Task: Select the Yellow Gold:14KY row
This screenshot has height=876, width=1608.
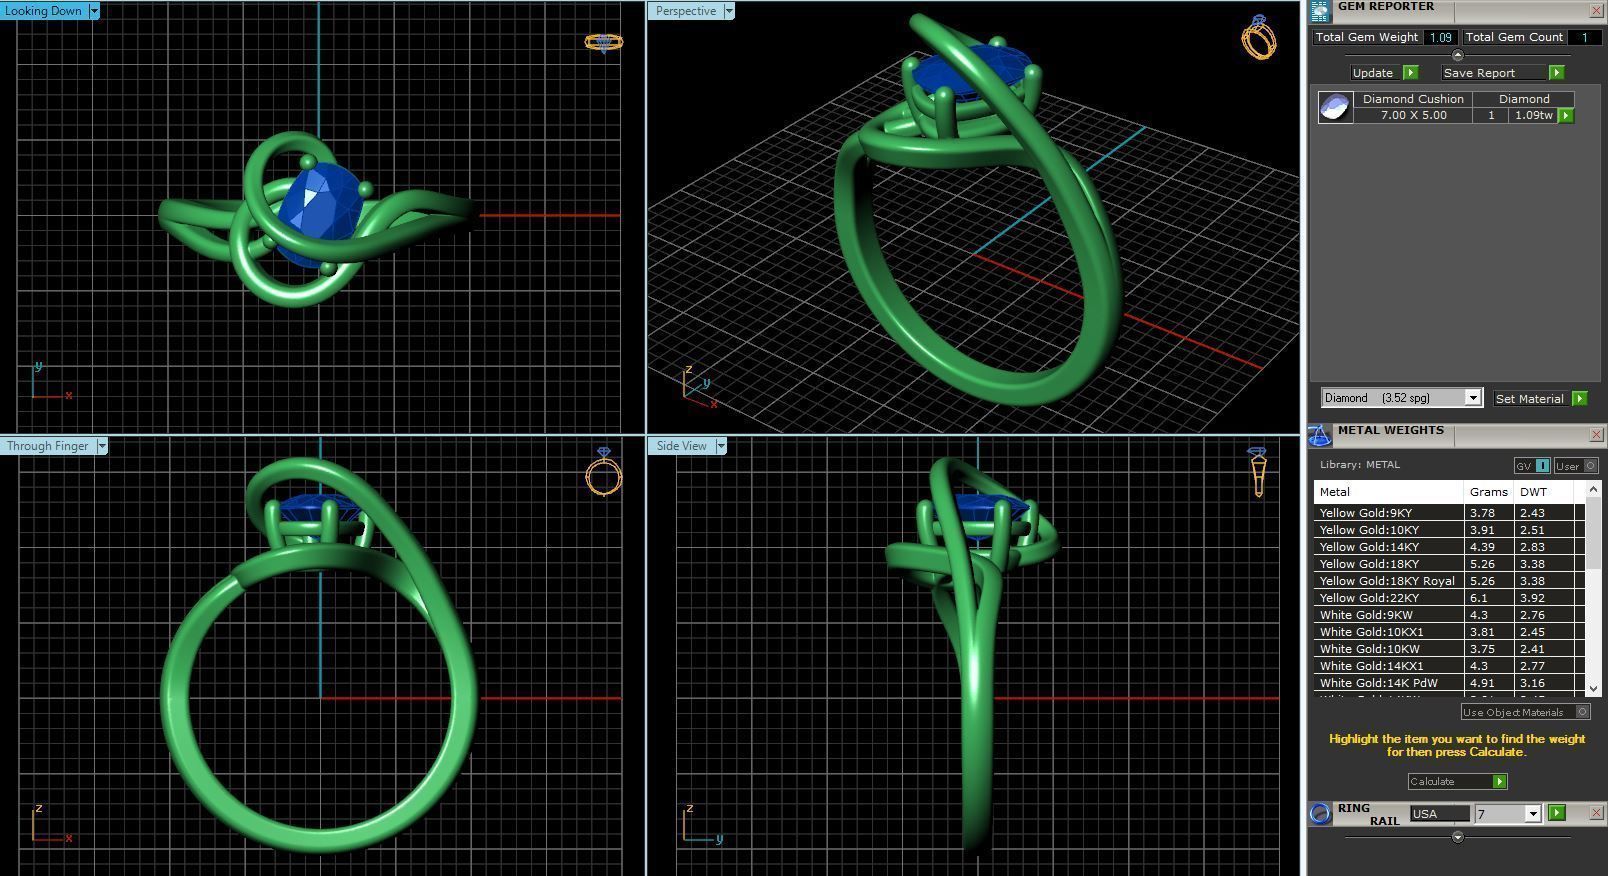Action: pyautogui.click(x=1449, y=547)
